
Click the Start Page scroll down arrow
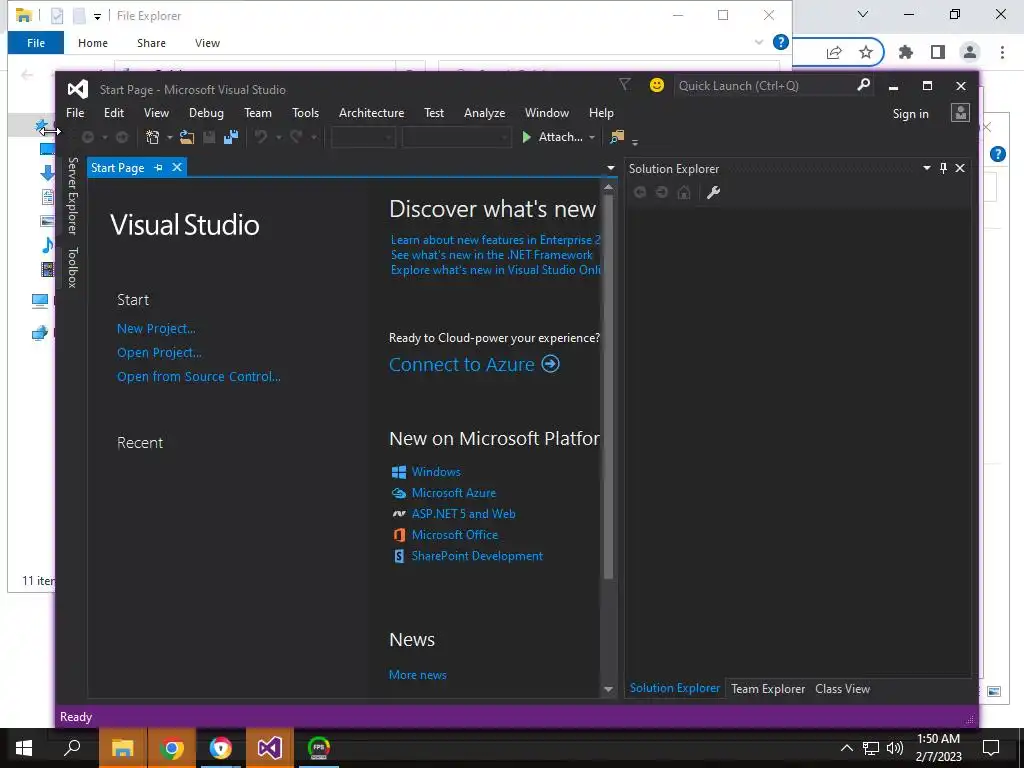click(x=608, y=689)
